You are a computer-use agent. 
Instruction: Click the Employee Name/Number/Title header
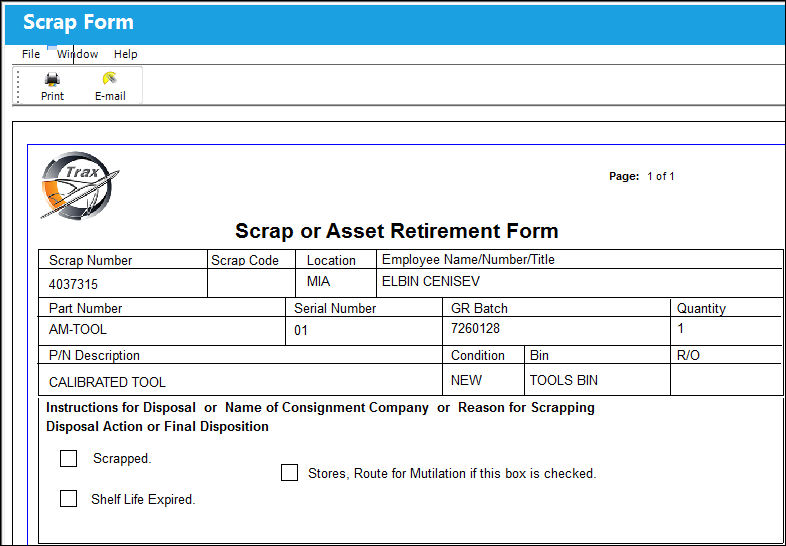[468, 259]
